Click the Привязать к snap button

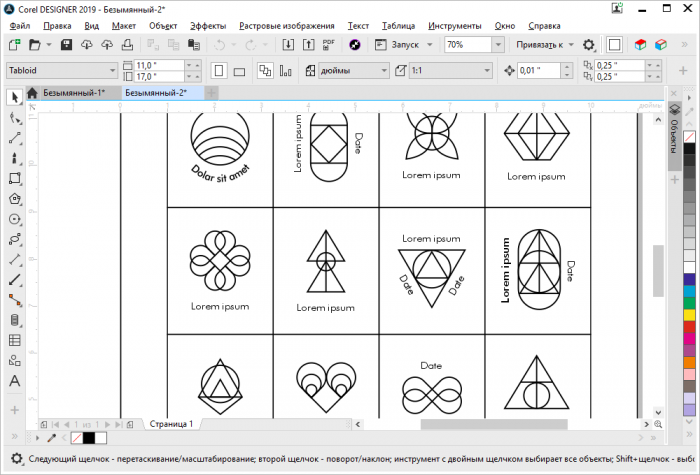[x=544, y=45]
